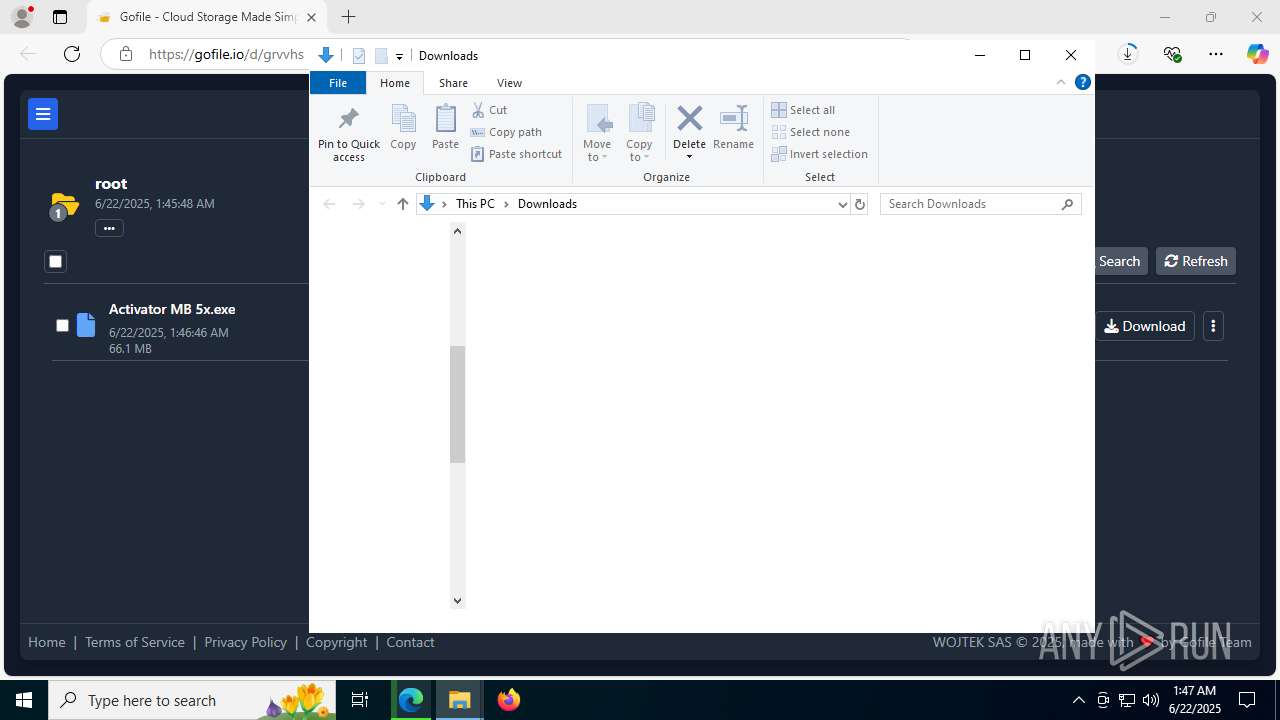Click Paste shortcut in the ribbon
This screenshot has height=720, width=1280.
516,154
